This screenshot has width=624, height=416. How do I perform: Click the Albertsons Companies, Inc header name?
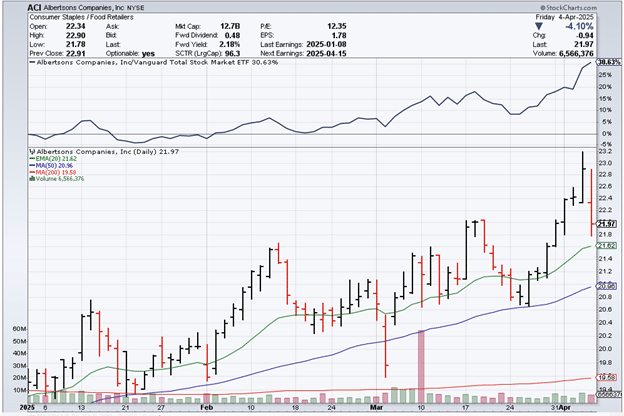click(x=84, y=8)
